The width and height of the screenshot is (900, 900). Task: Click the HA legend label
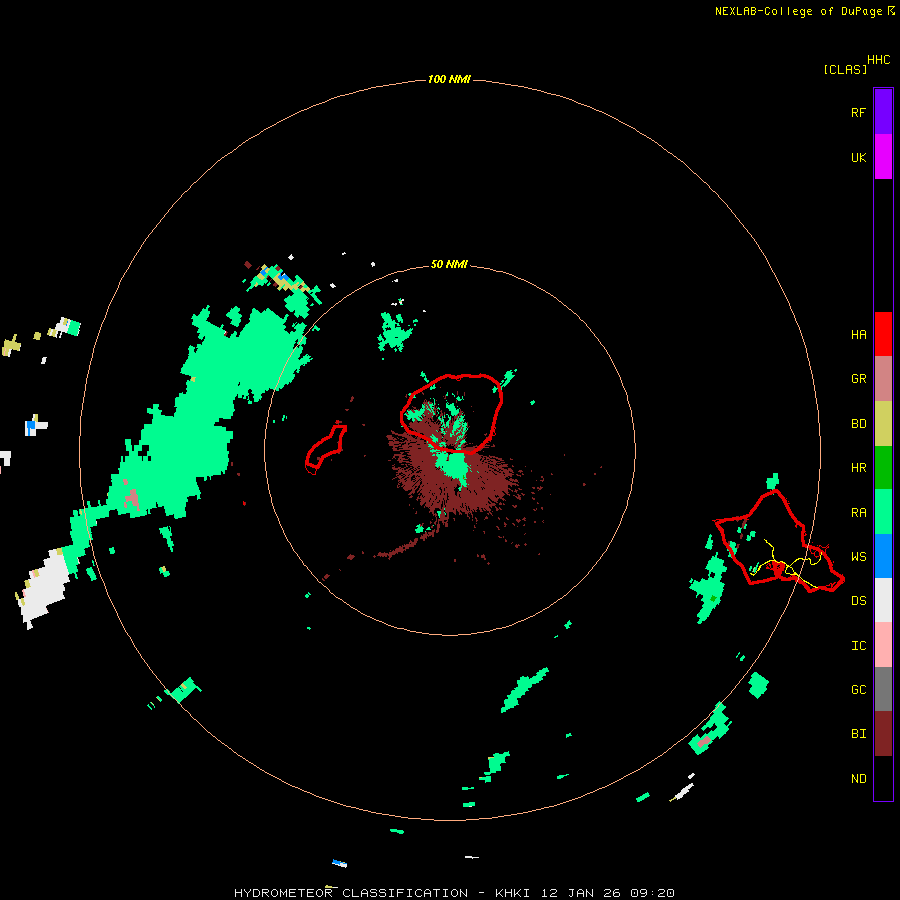pyautogui.click(x=858, y=335)
